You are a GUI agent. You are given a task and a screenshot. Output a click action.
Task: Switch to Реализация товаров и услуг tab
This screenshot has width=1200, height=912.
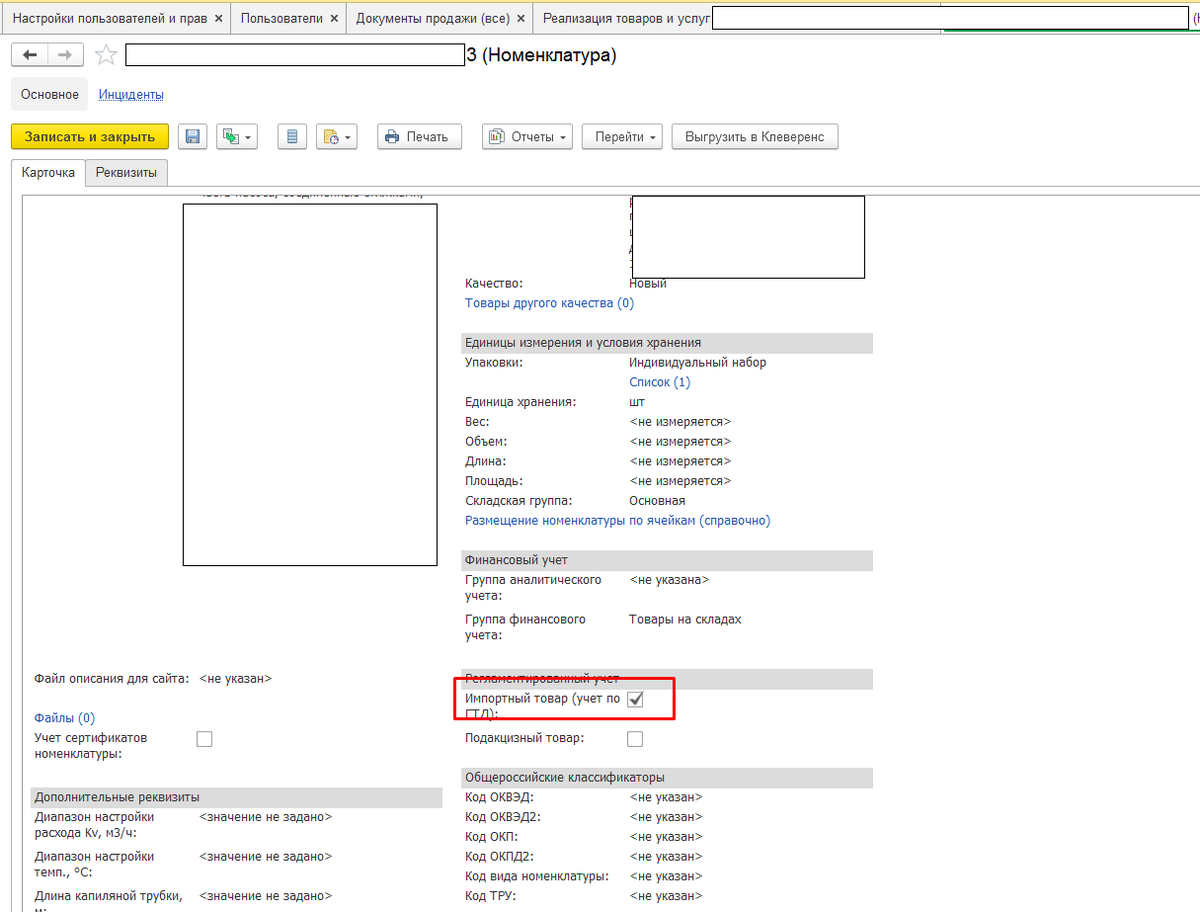627,18
